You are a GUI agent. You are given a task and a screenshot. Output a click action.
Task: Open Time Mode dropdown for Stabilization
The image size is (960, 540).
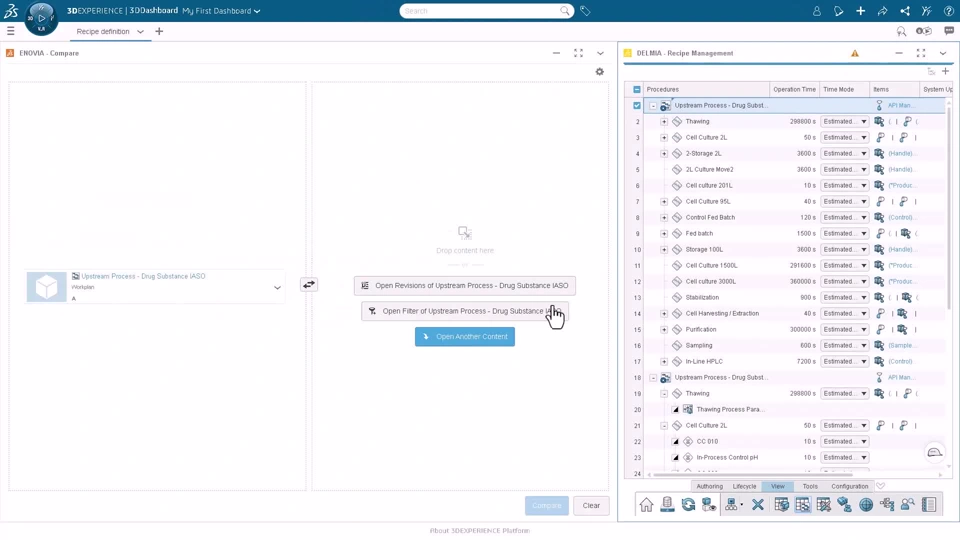pyautogui.click(x=844, y=298)
